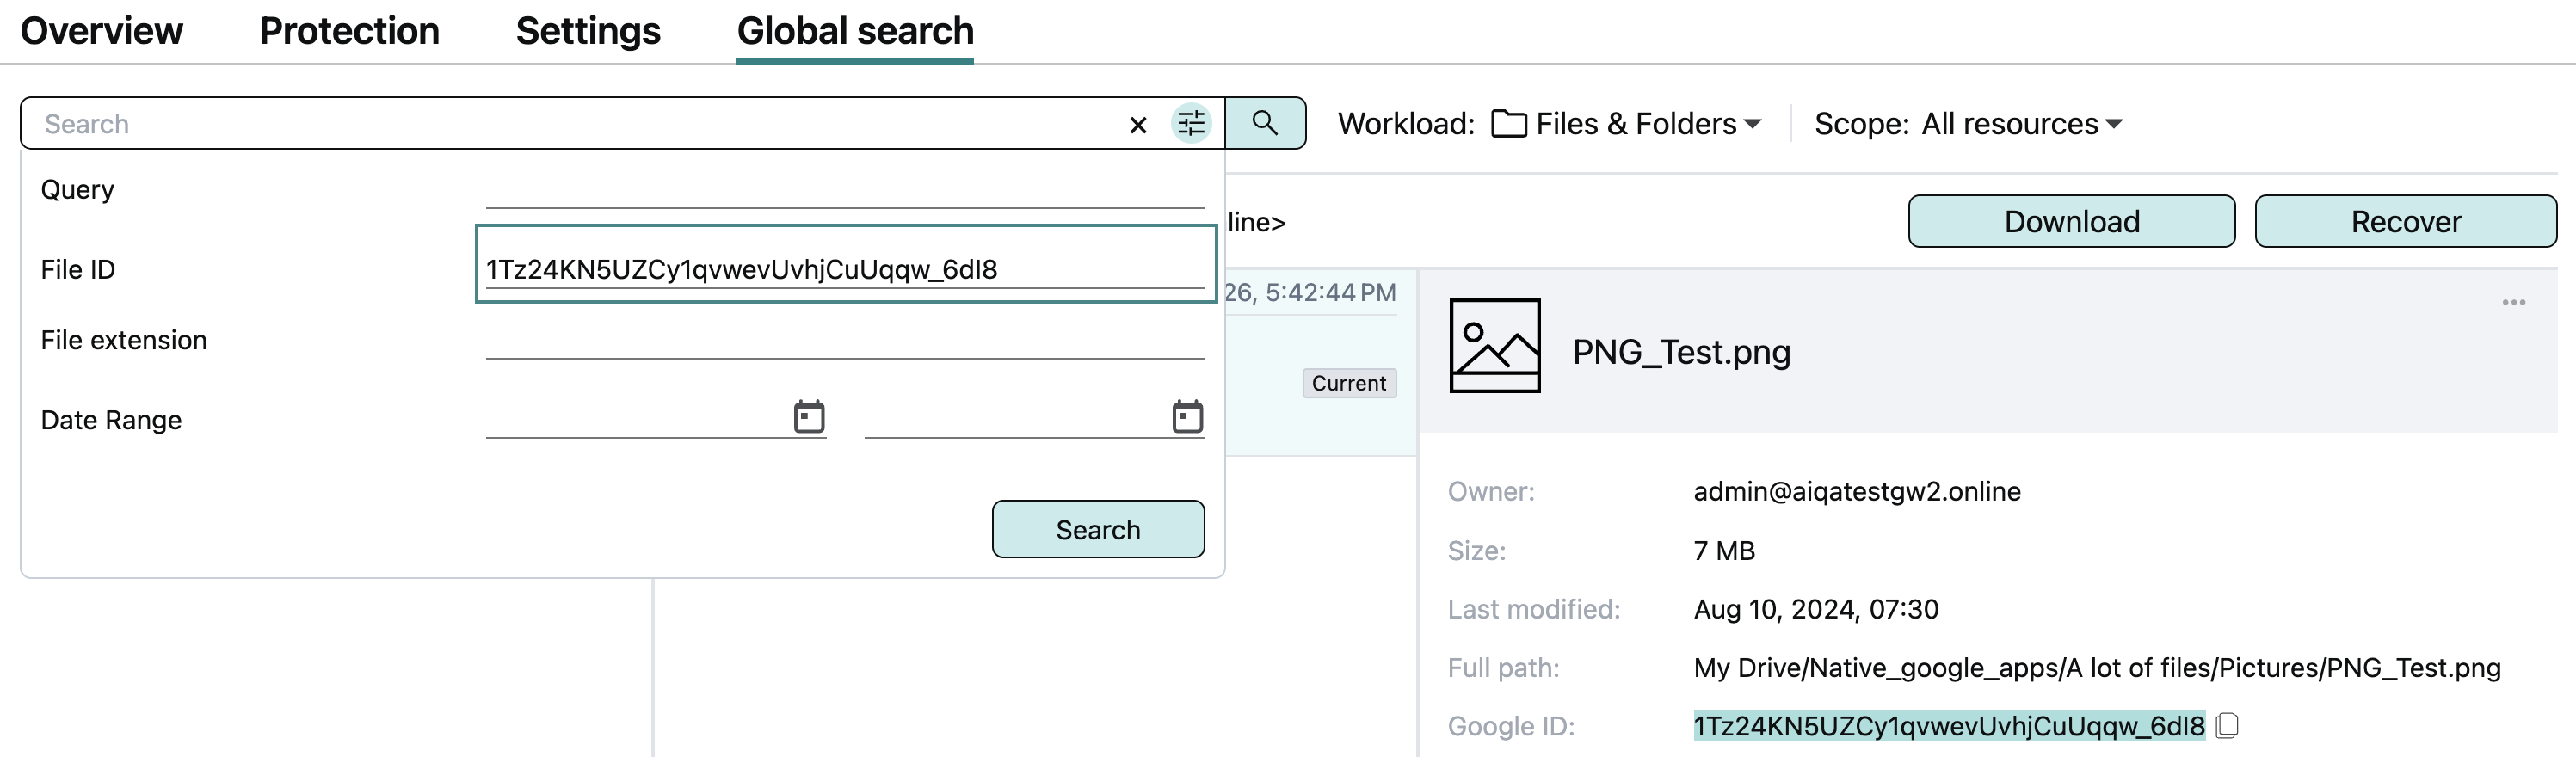Open the end date calendar picker

pos(1187,417)
